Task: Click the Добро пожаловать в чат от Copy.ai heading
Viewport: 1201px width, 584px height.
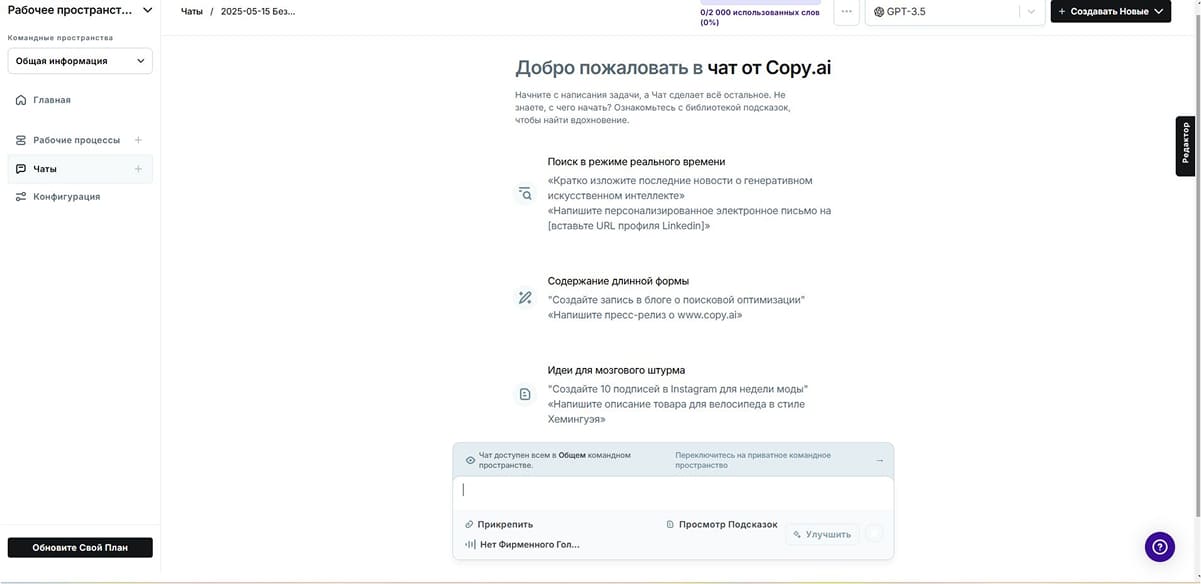Action: pyautogui.click(x=673, y=68)
